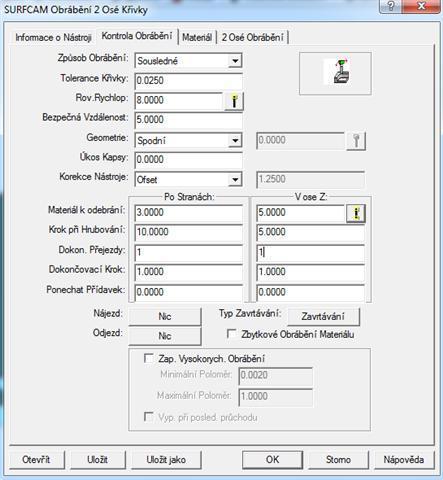
Task: Switch to the Materiál tab
Action: pos(197,37)
